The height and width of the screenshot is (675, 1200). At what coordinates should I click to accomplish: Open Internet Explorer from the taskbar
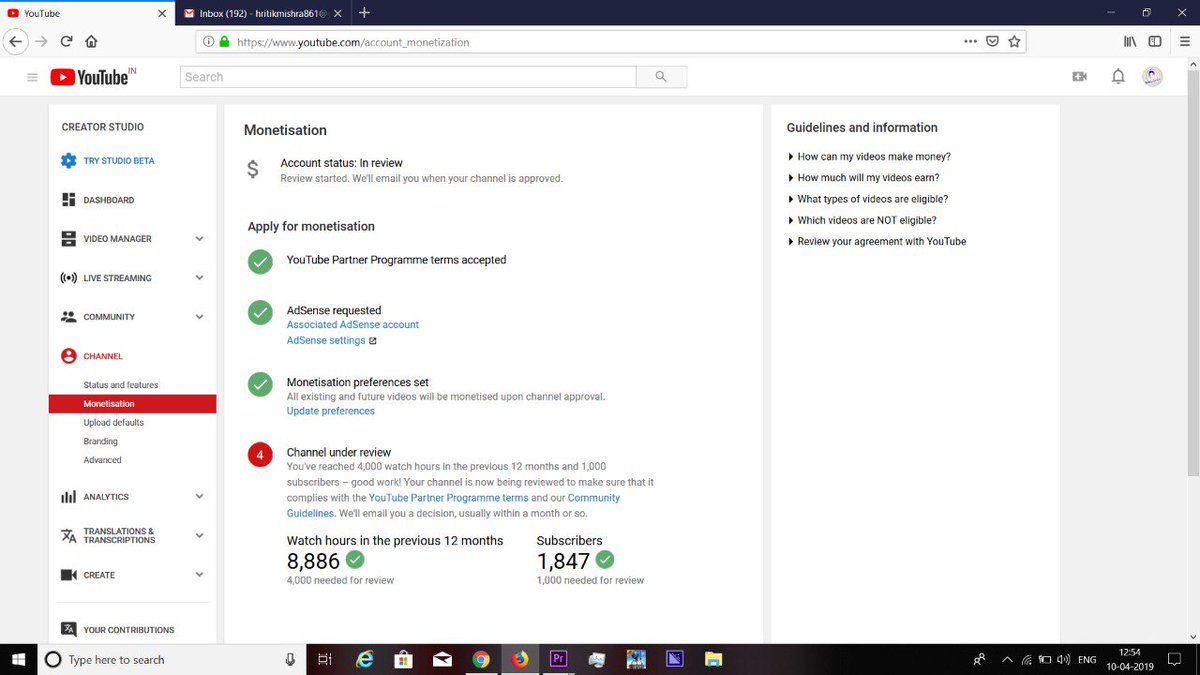(366, 659)
